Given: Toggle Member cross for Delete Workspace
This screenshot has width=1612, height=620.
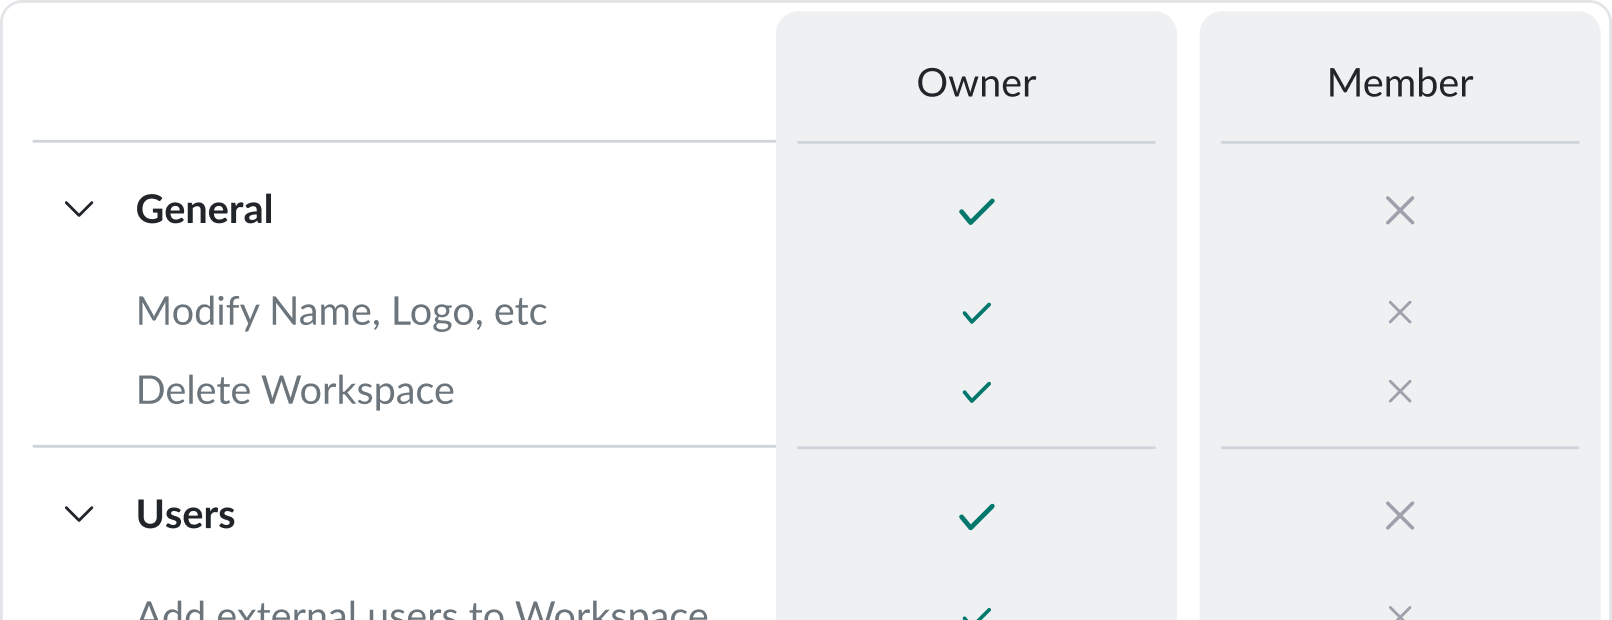Looking at the screenshot, I should (x=1400, y=391).
